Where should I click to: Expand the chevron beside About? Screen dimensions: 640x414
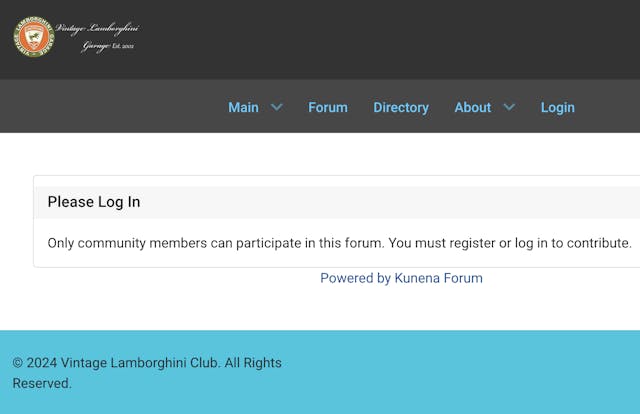point(509,107)
